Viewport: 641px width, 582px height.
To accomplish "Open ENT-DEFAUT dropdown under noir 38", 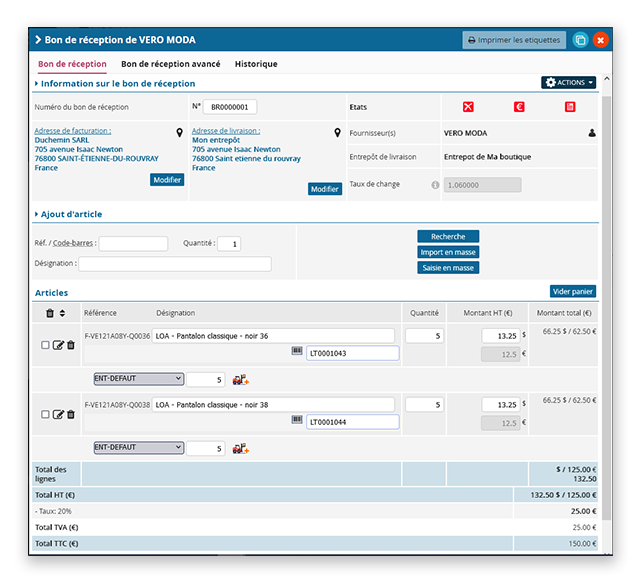I will 139,448.
